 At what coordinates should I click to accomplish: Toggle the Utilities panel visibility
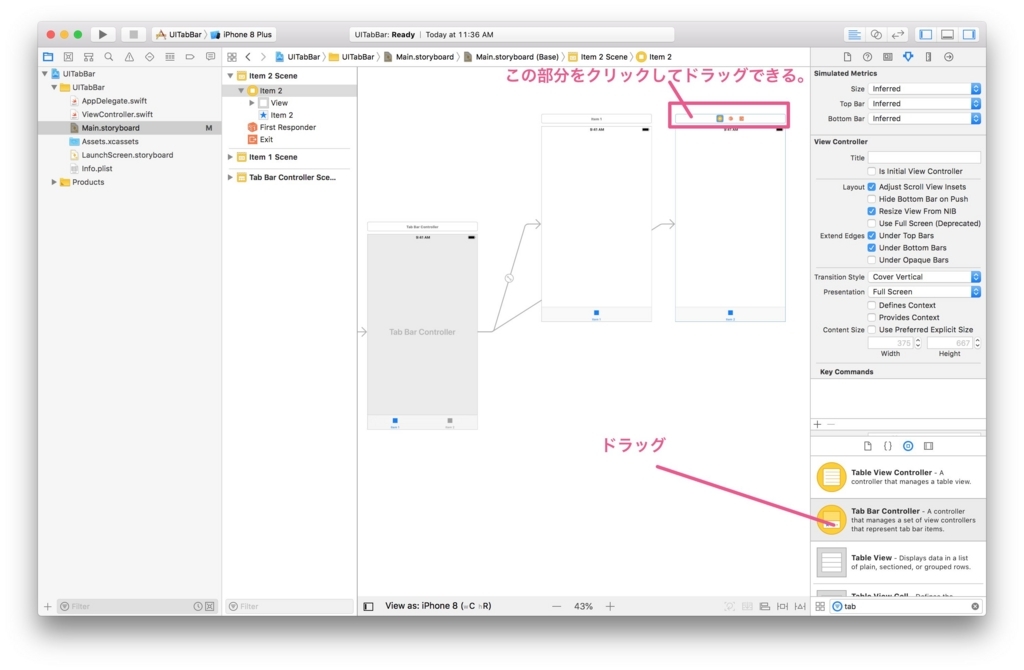click(968, 34)
